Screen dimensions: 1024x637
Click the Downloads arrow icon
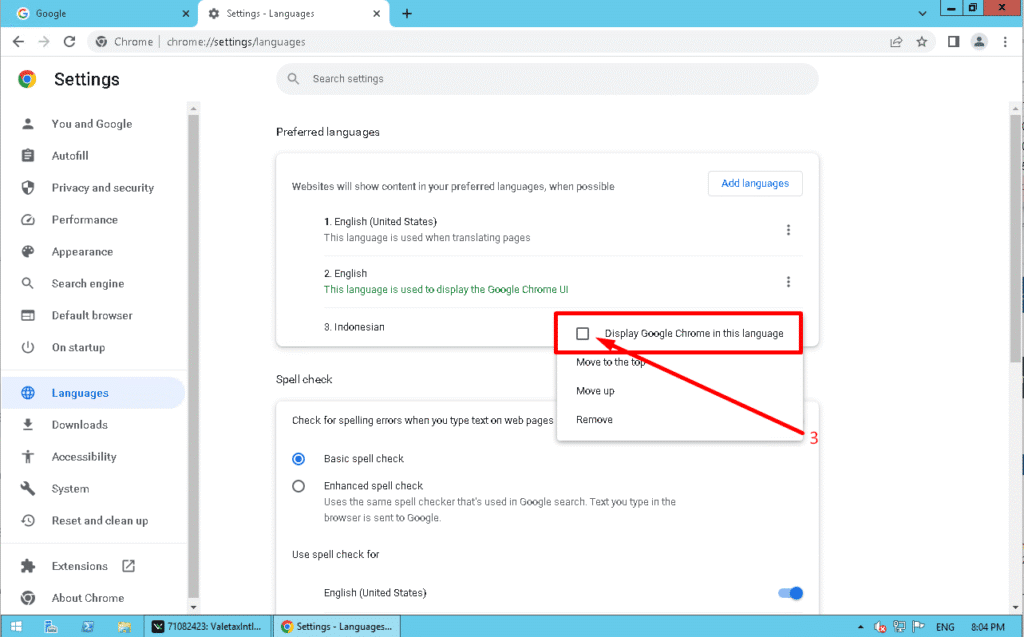(x=27, y=425)
